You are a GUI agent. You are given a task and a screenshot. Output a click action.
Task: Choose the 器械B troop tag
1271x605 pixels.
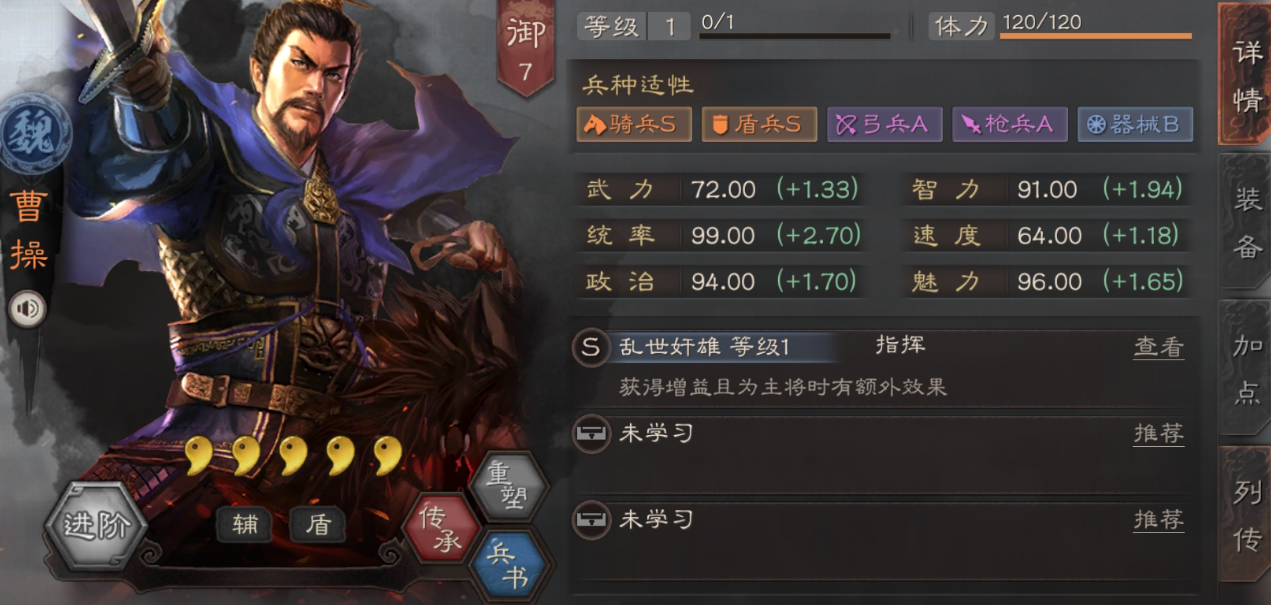pyautogui.click(x=1135, y=124)
